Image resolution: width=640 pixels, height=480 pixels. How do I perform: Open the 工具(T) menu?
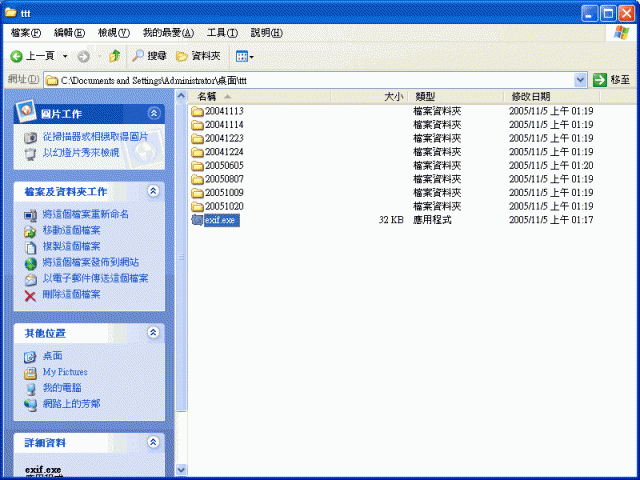point(222,33)
